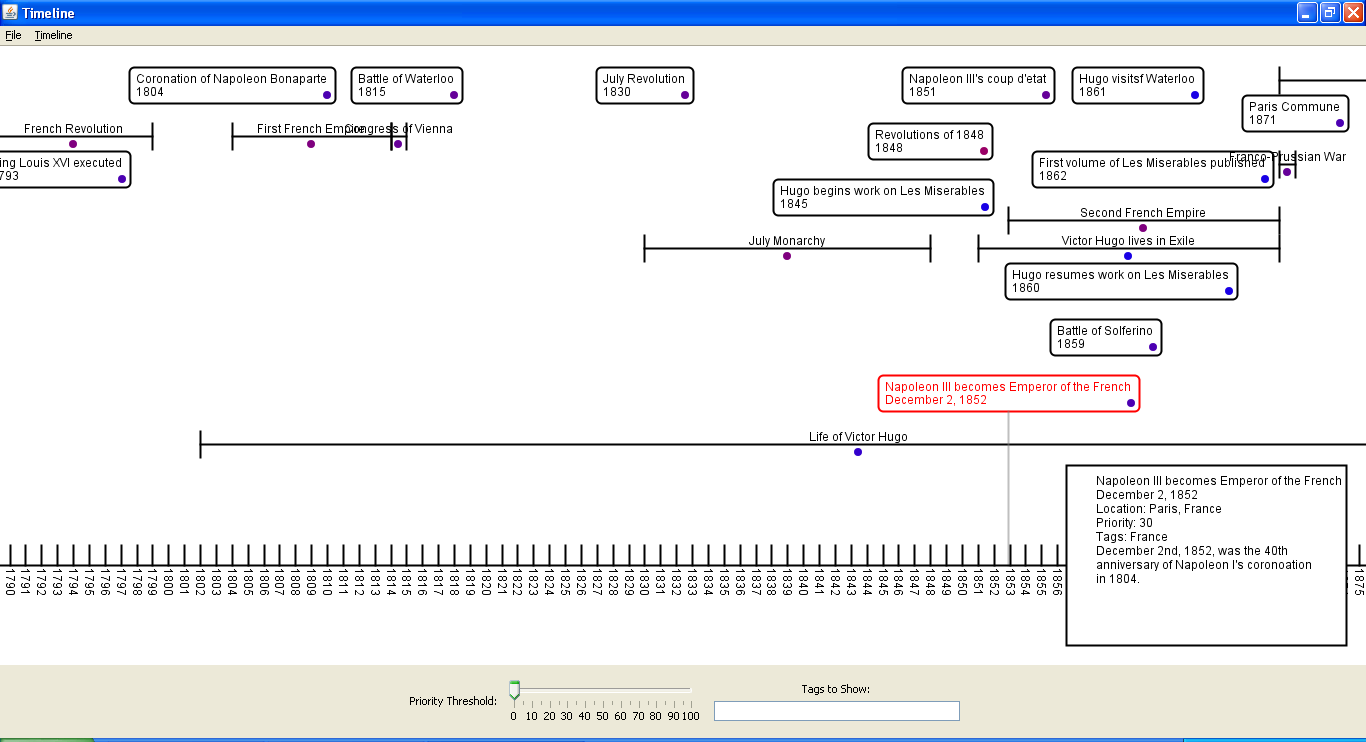
Task: Select Coronation of Napoleon Bonaparte event
Action: [231, 86]
